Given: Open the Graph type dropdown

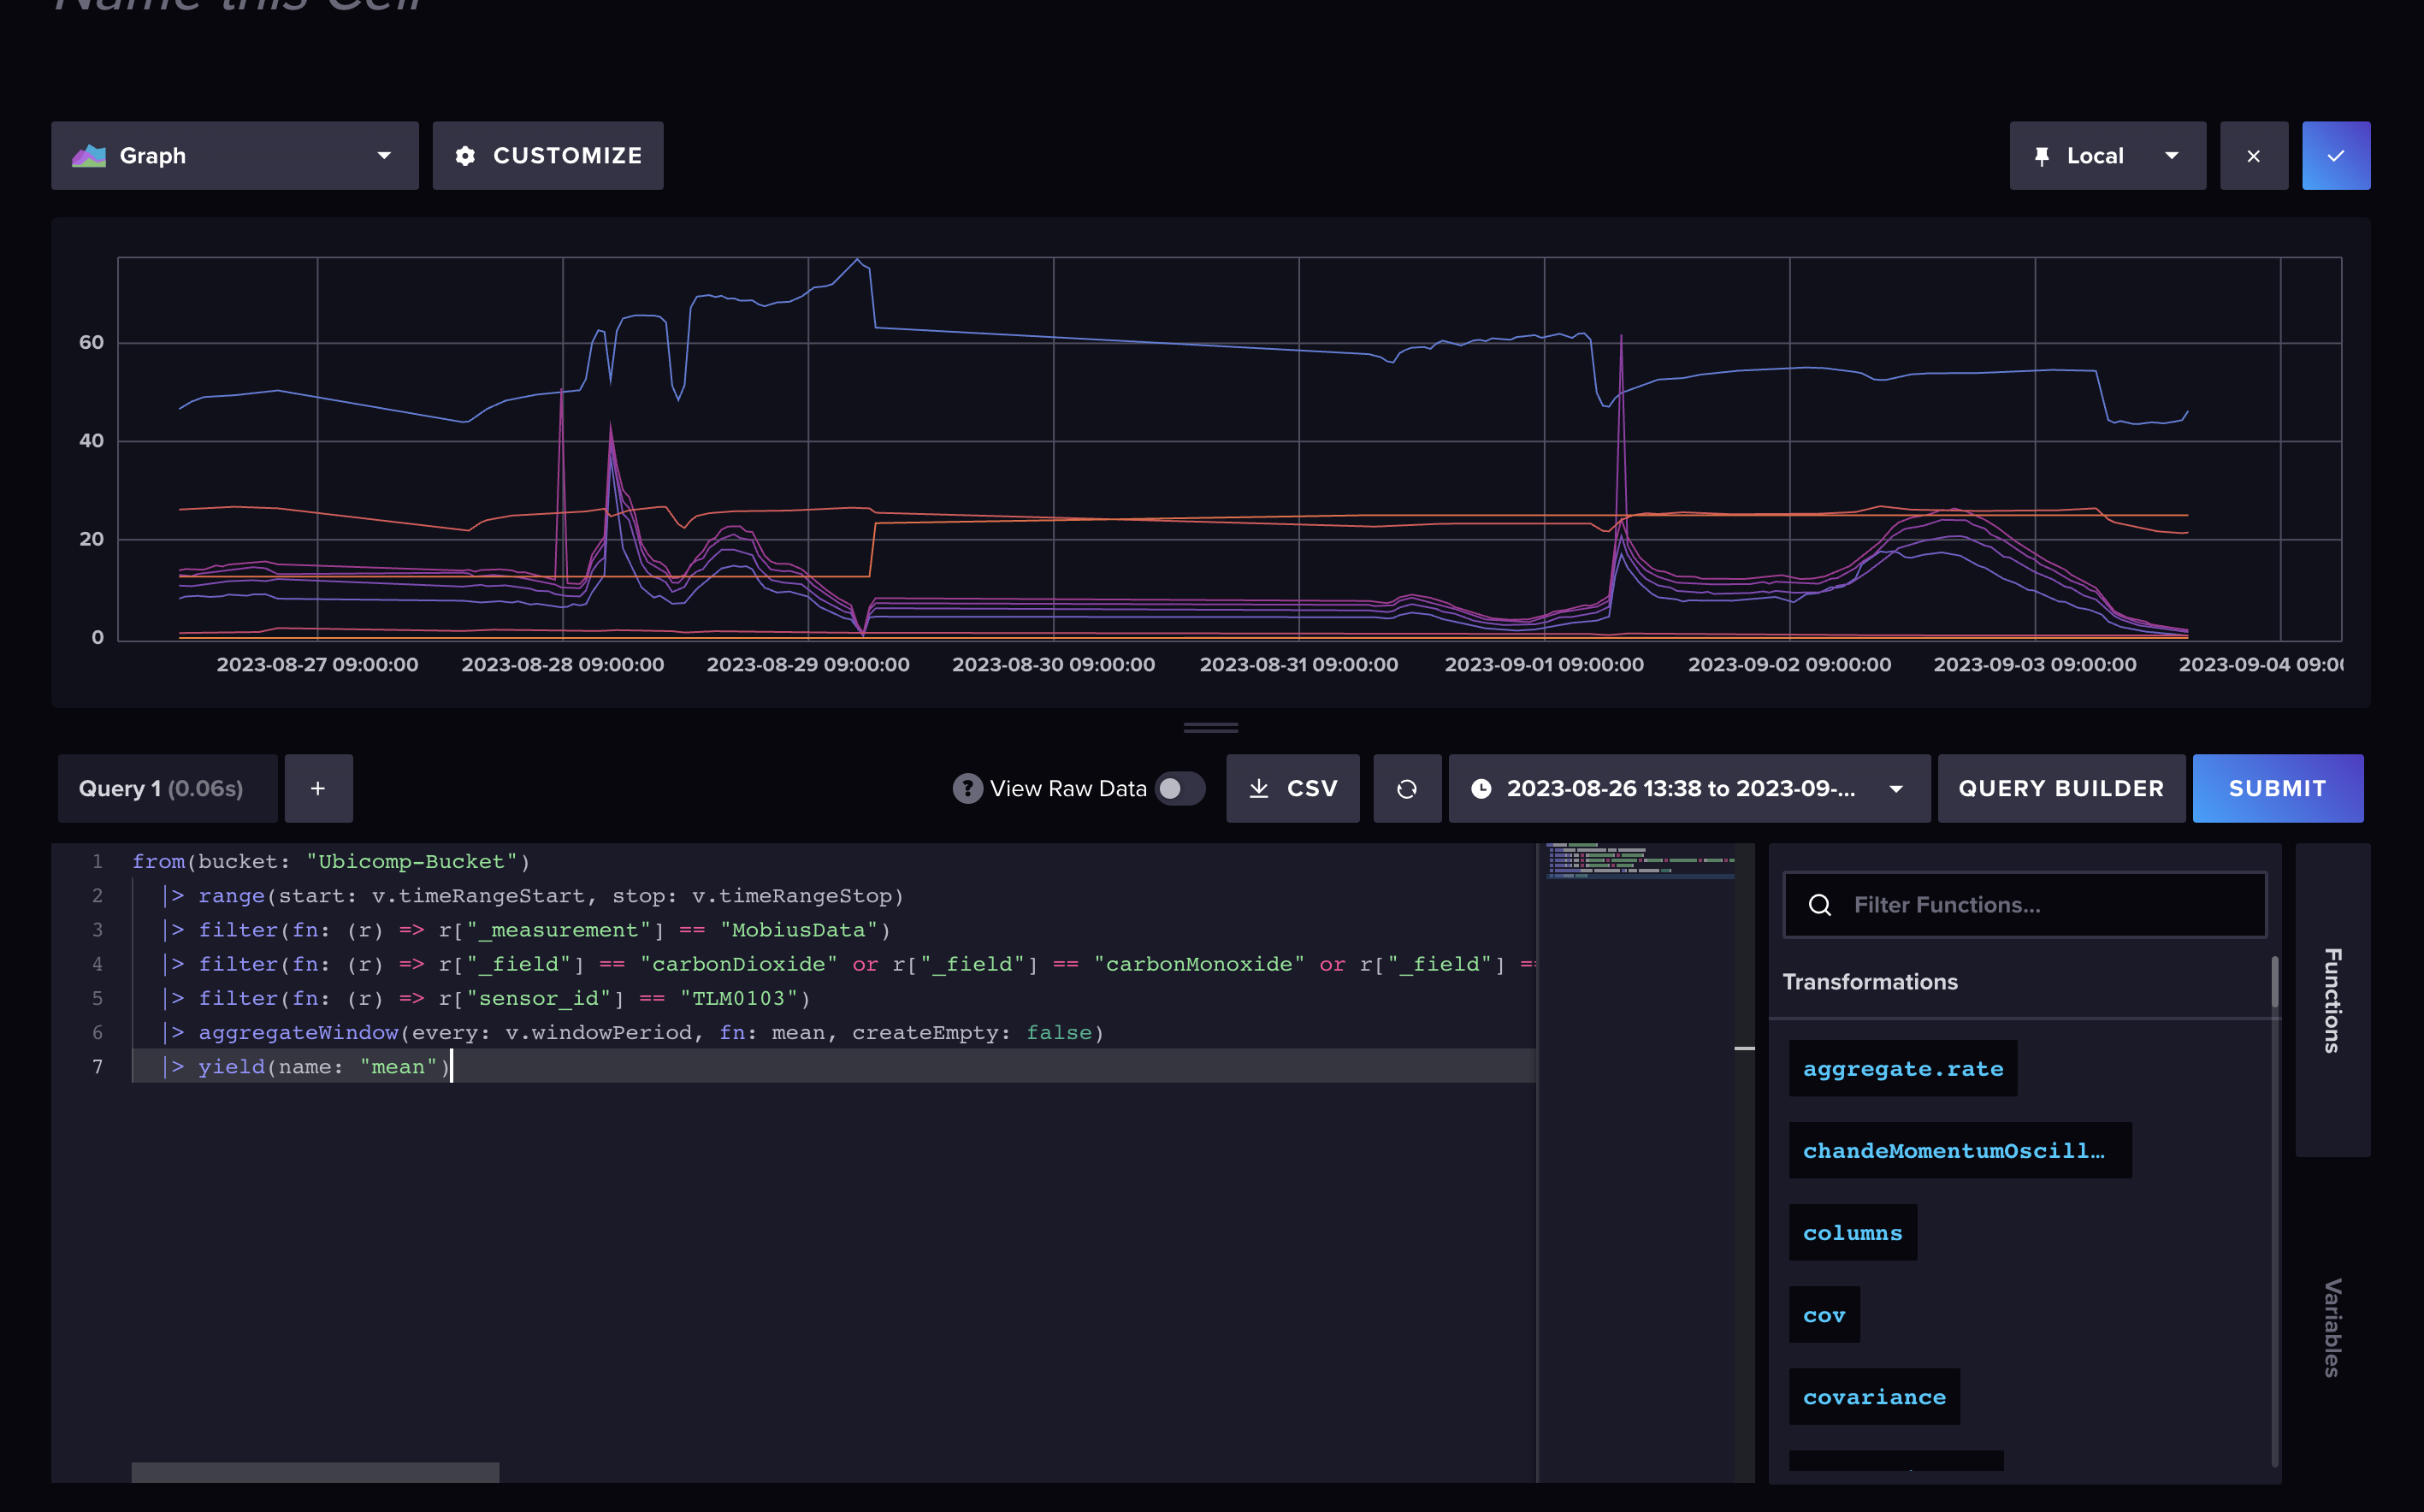Looking at the screenshot, I should [383, 155].
